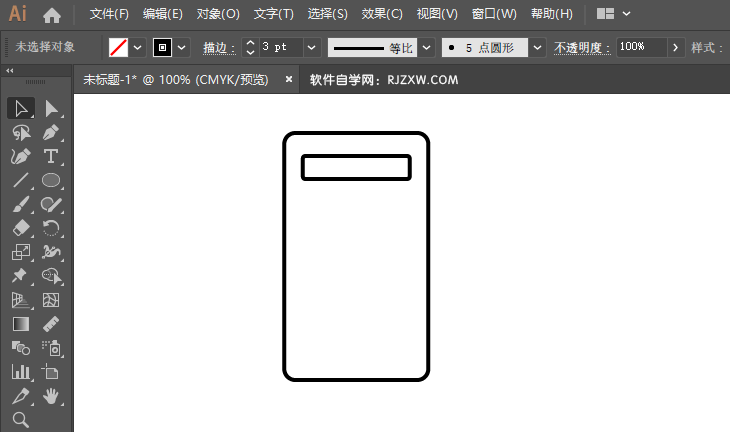
Task: Open the 选择(S) menu
Action: pyautogui.click(x=327, y=14)
